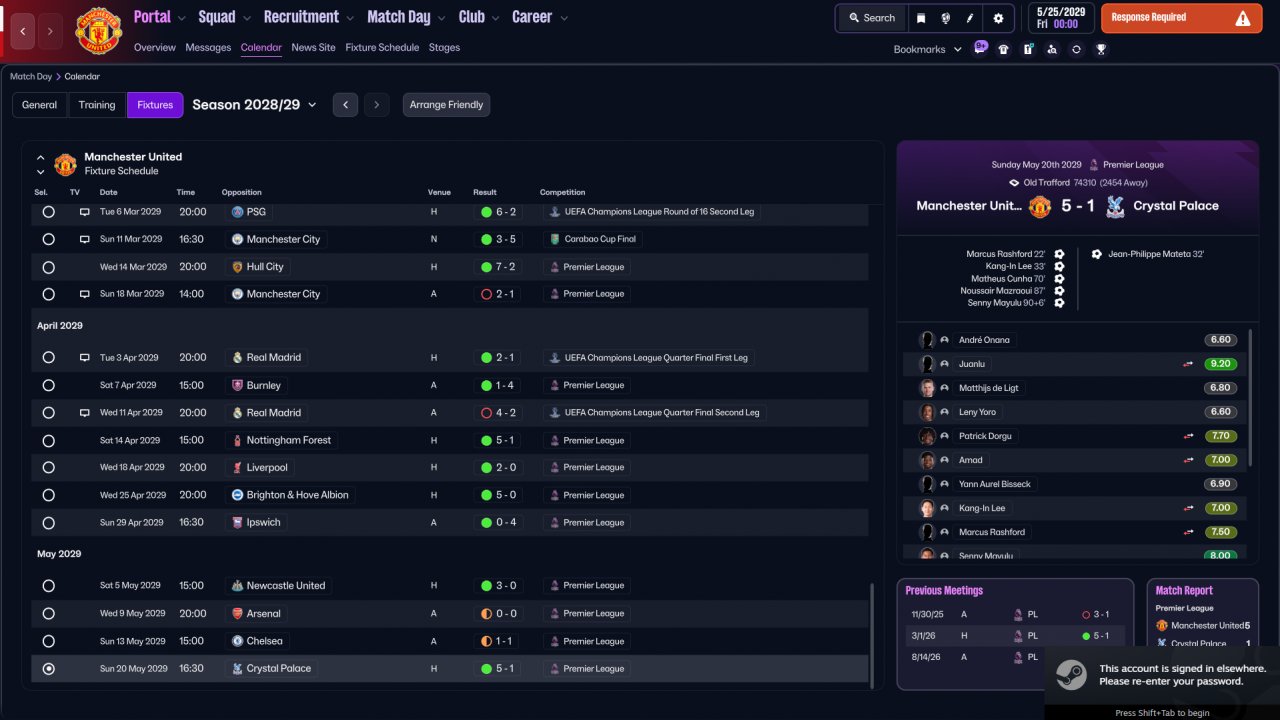Image resolution: width=1280 pixels, height=720 pixels.
Task: Open the Messages sub-tab
Action: coord(208,47)
